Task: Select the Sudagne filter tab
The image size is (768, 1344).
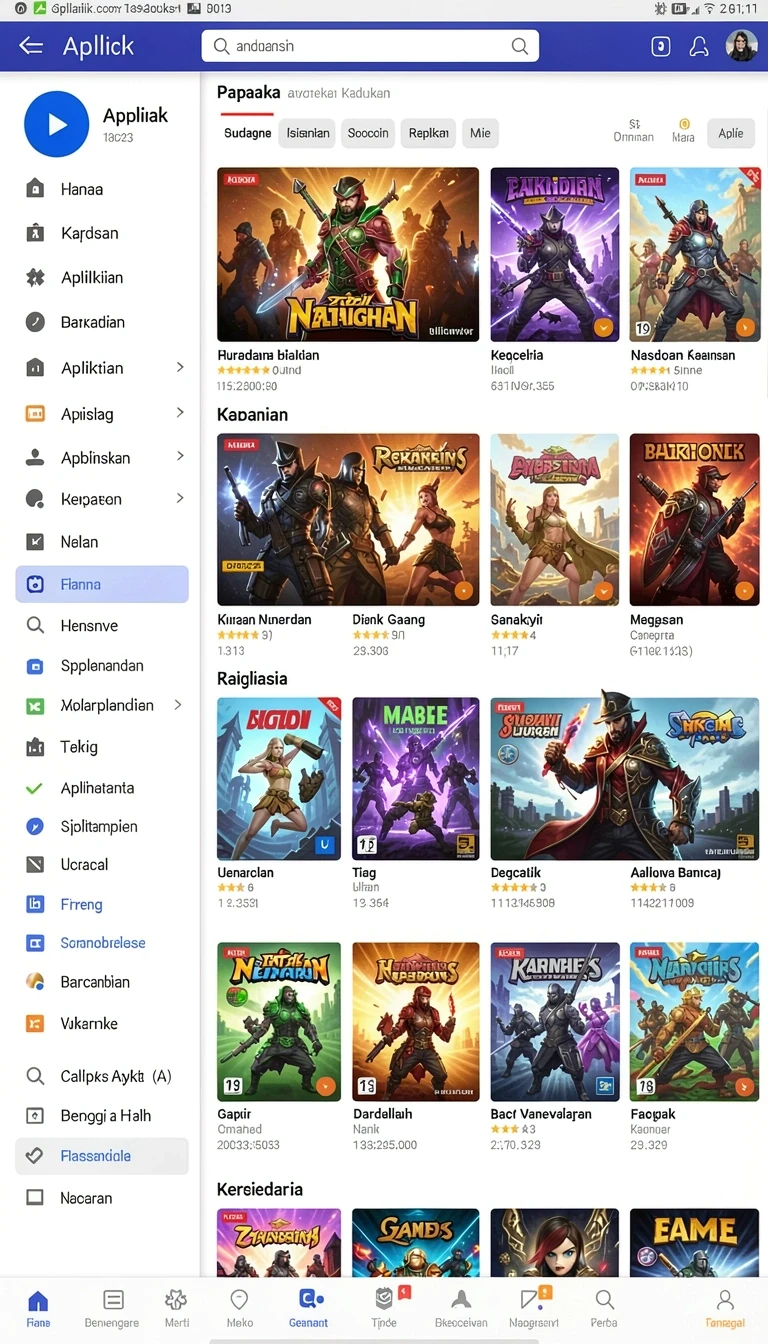Action: tap(247, 133)
